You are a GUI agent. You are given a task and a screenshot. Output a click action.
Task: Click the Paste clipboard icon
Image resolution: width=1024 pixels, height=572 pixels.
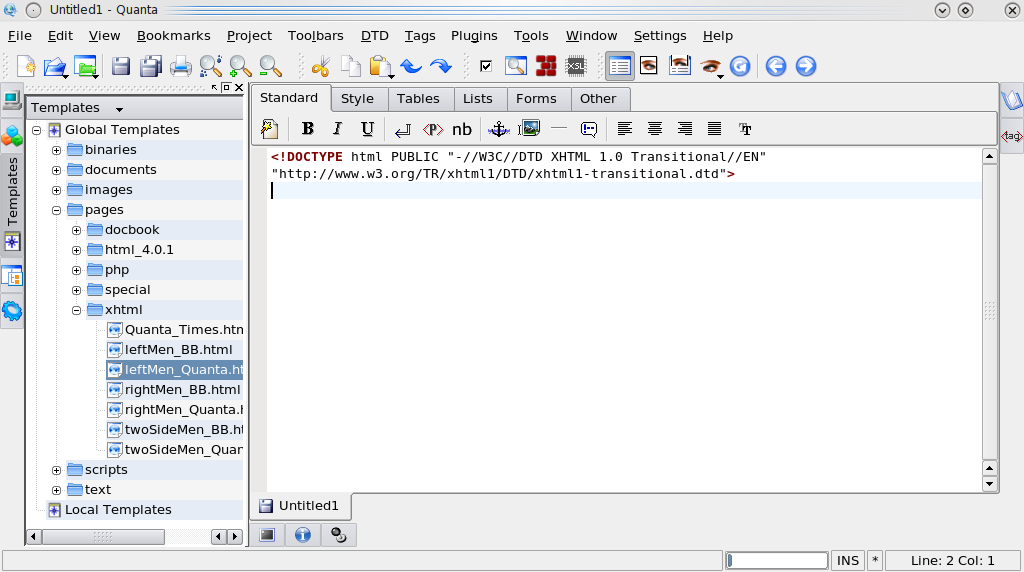[x=380, y=66]
